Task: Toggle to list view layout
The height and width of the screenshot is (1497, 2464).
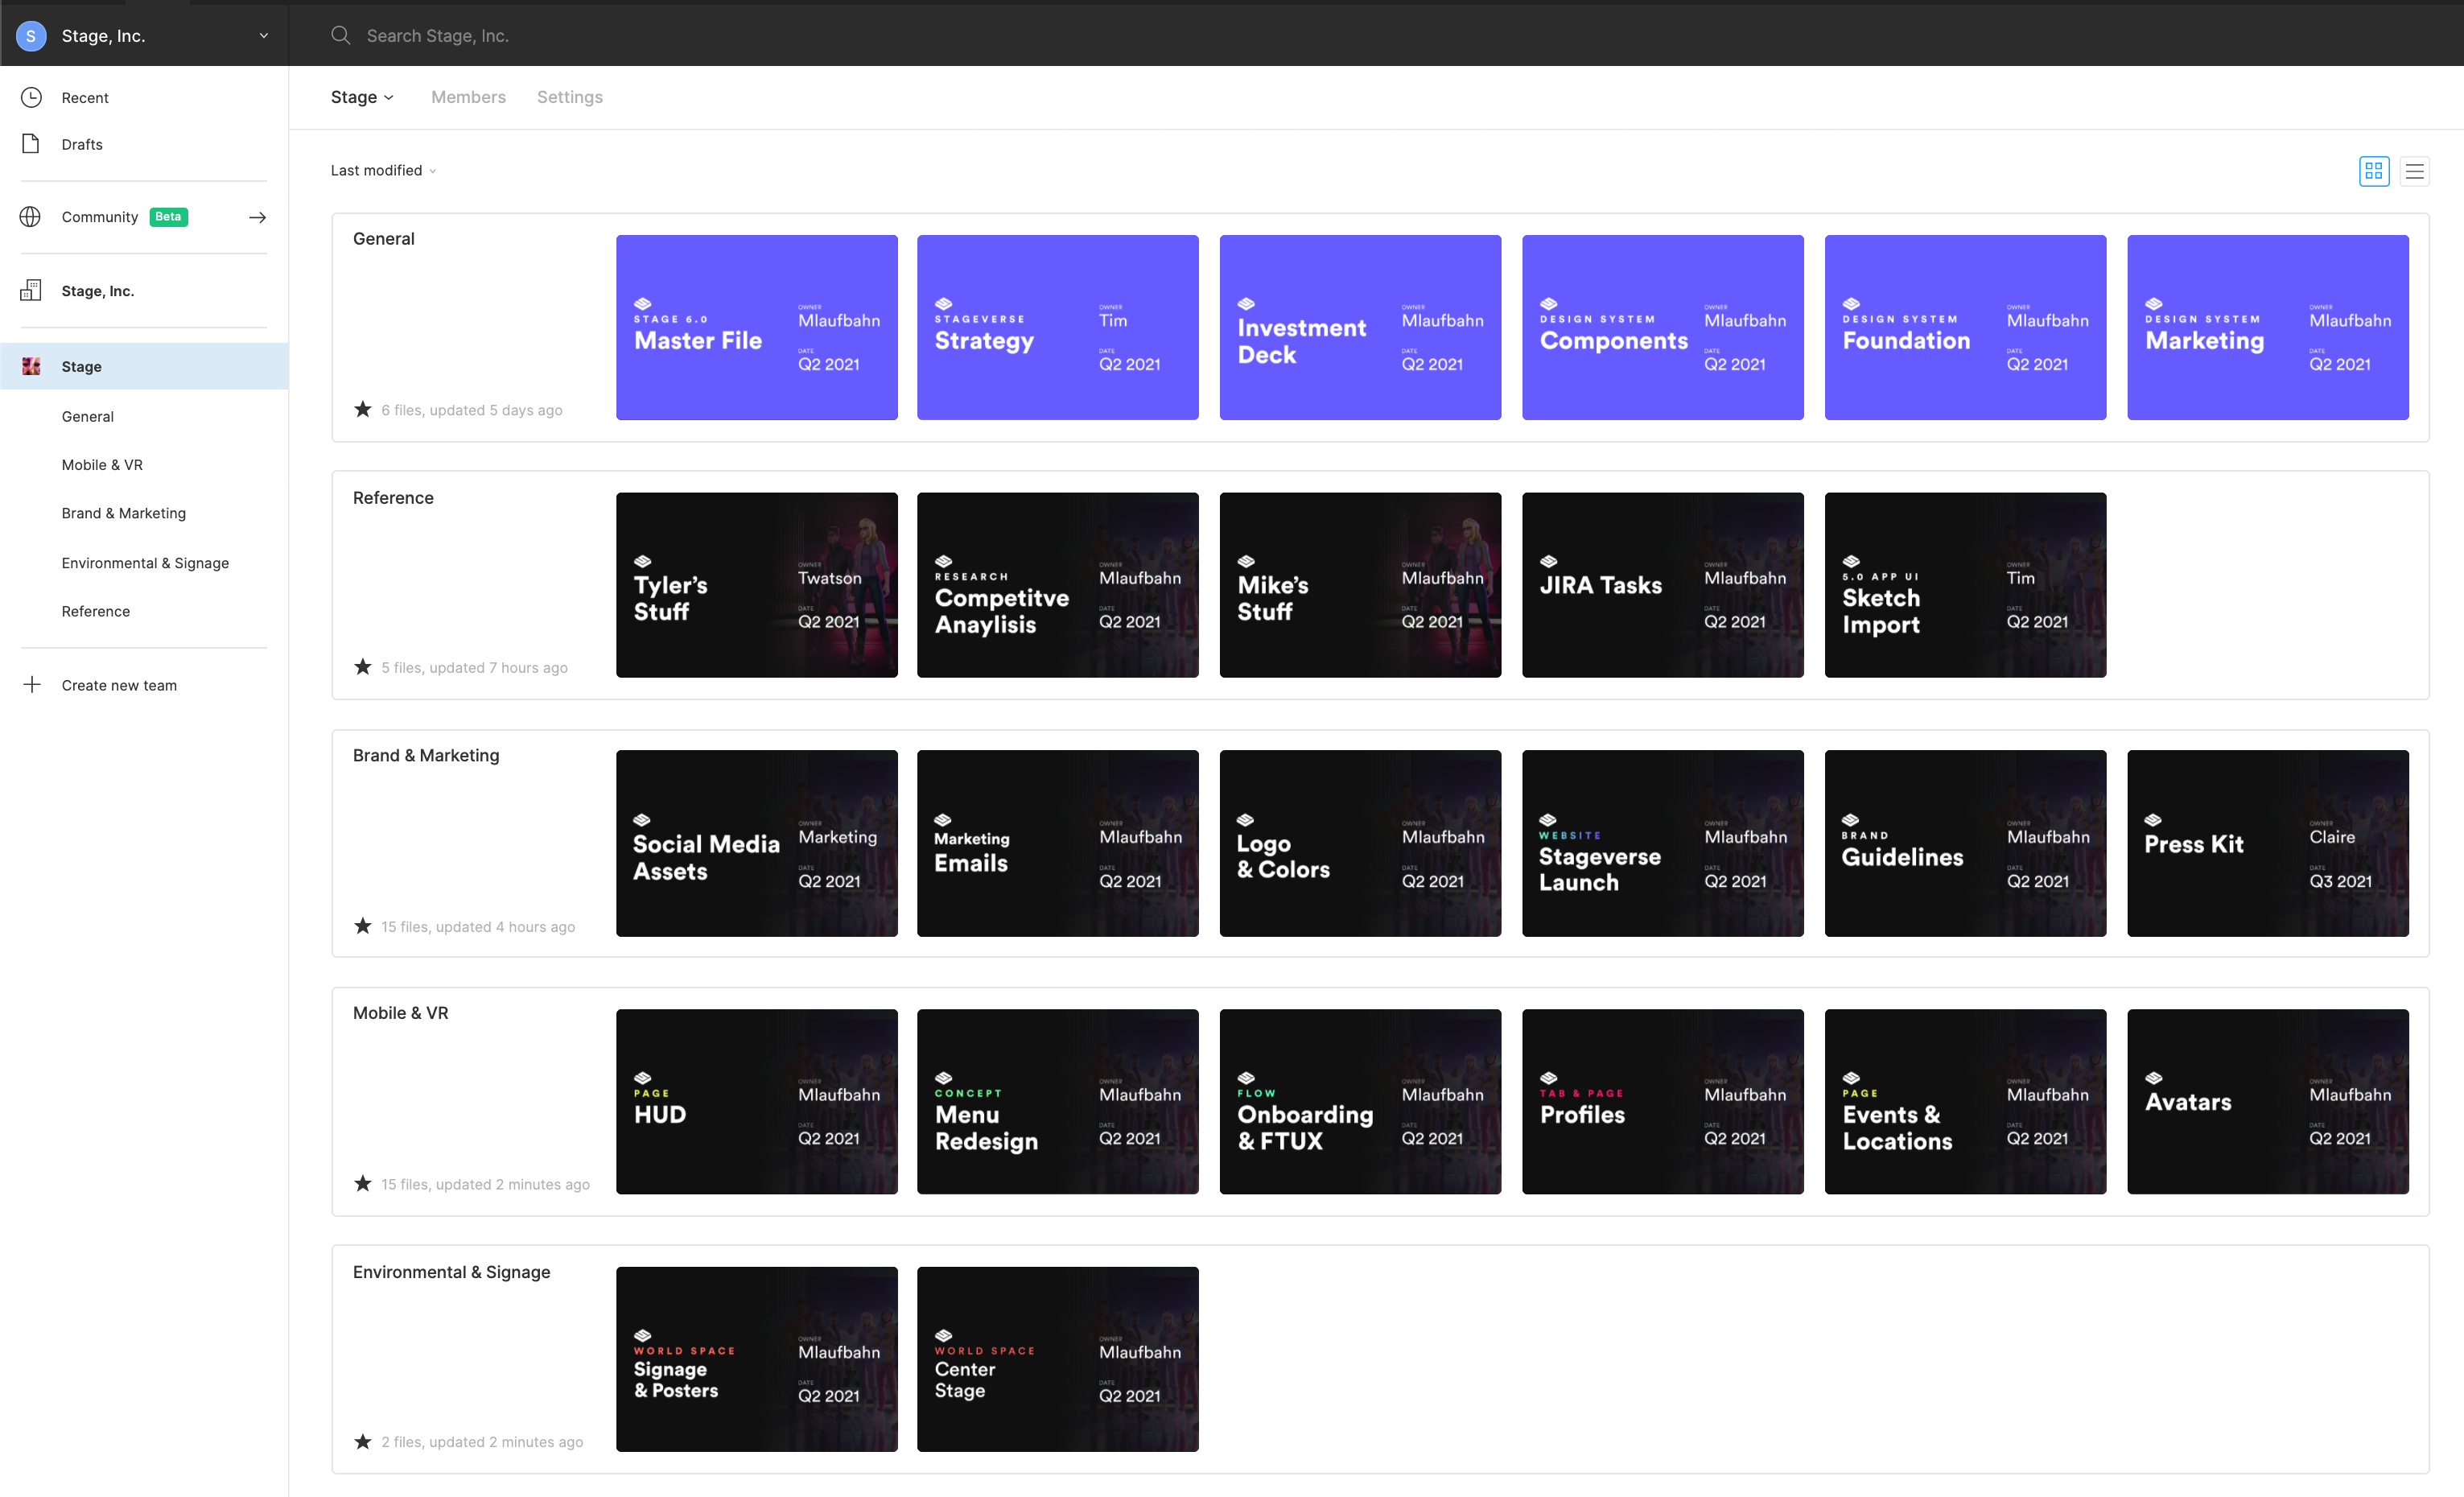Action: pyautogui.click(x=2415, y=171)
